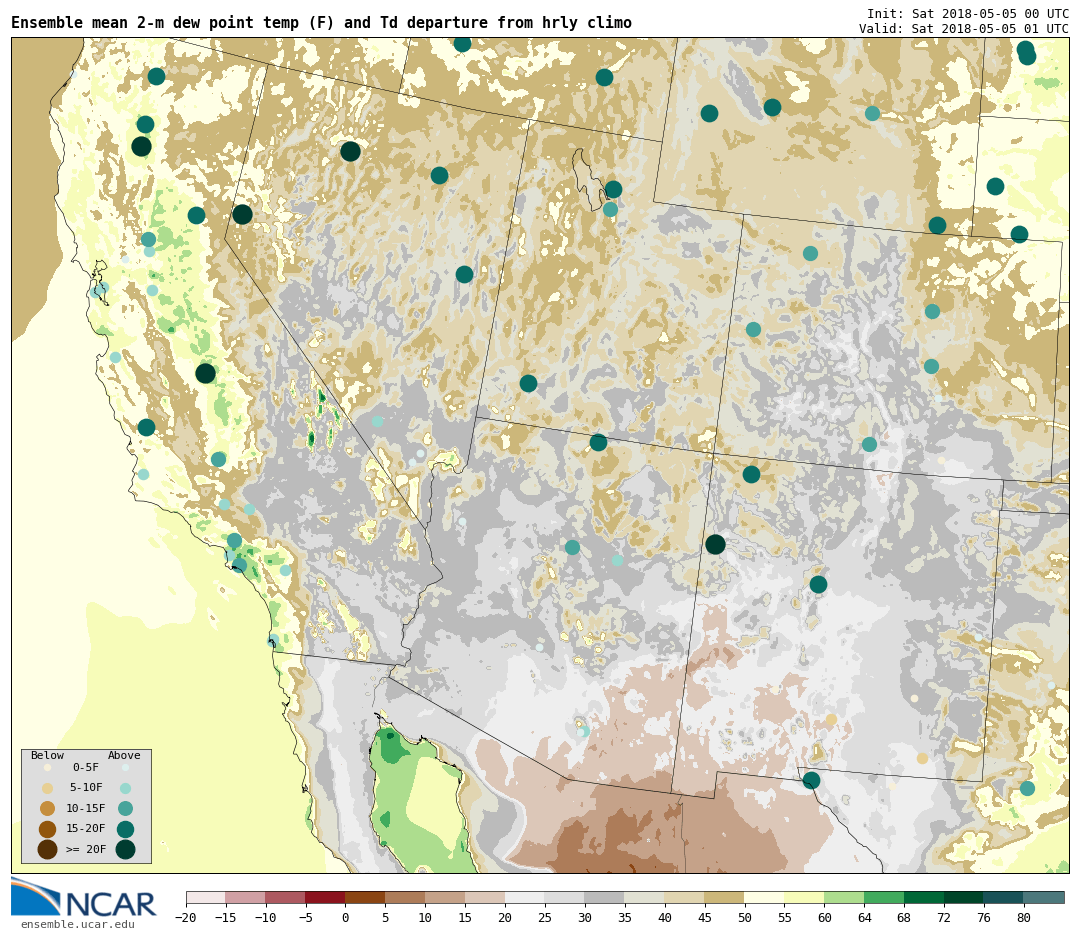Click the 64 color bar tick label
The image size is (1080, 936).
(864, 917)
